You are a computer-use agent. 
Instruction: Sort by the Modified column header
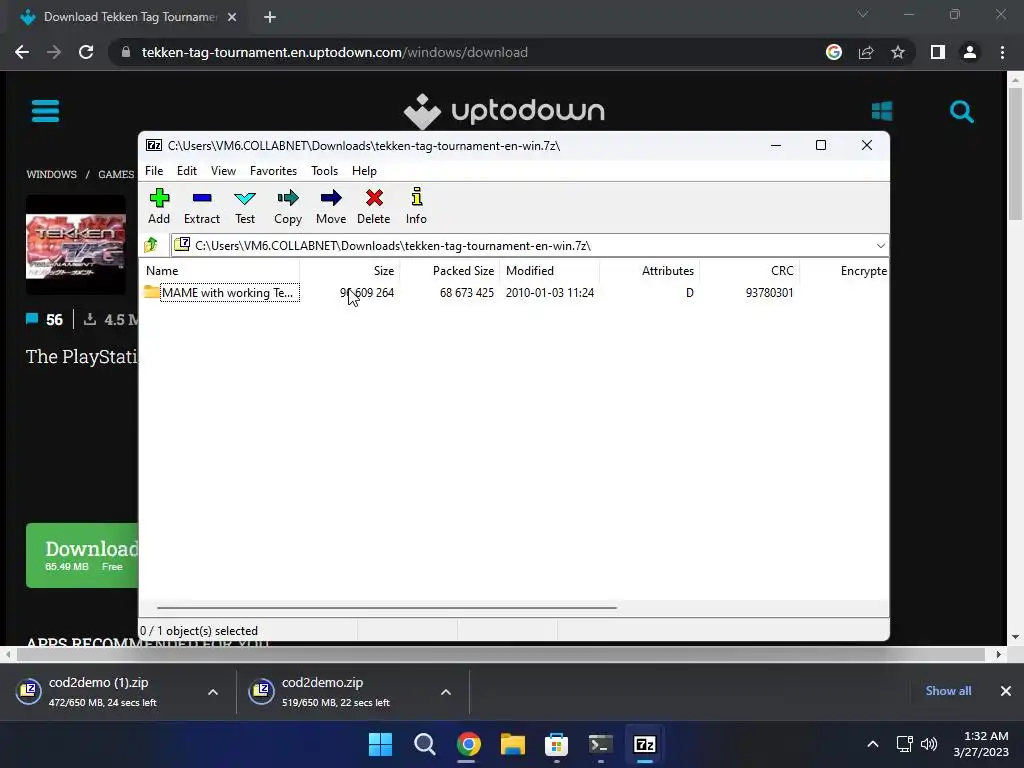pyautogui.click(x=530, y=271)
